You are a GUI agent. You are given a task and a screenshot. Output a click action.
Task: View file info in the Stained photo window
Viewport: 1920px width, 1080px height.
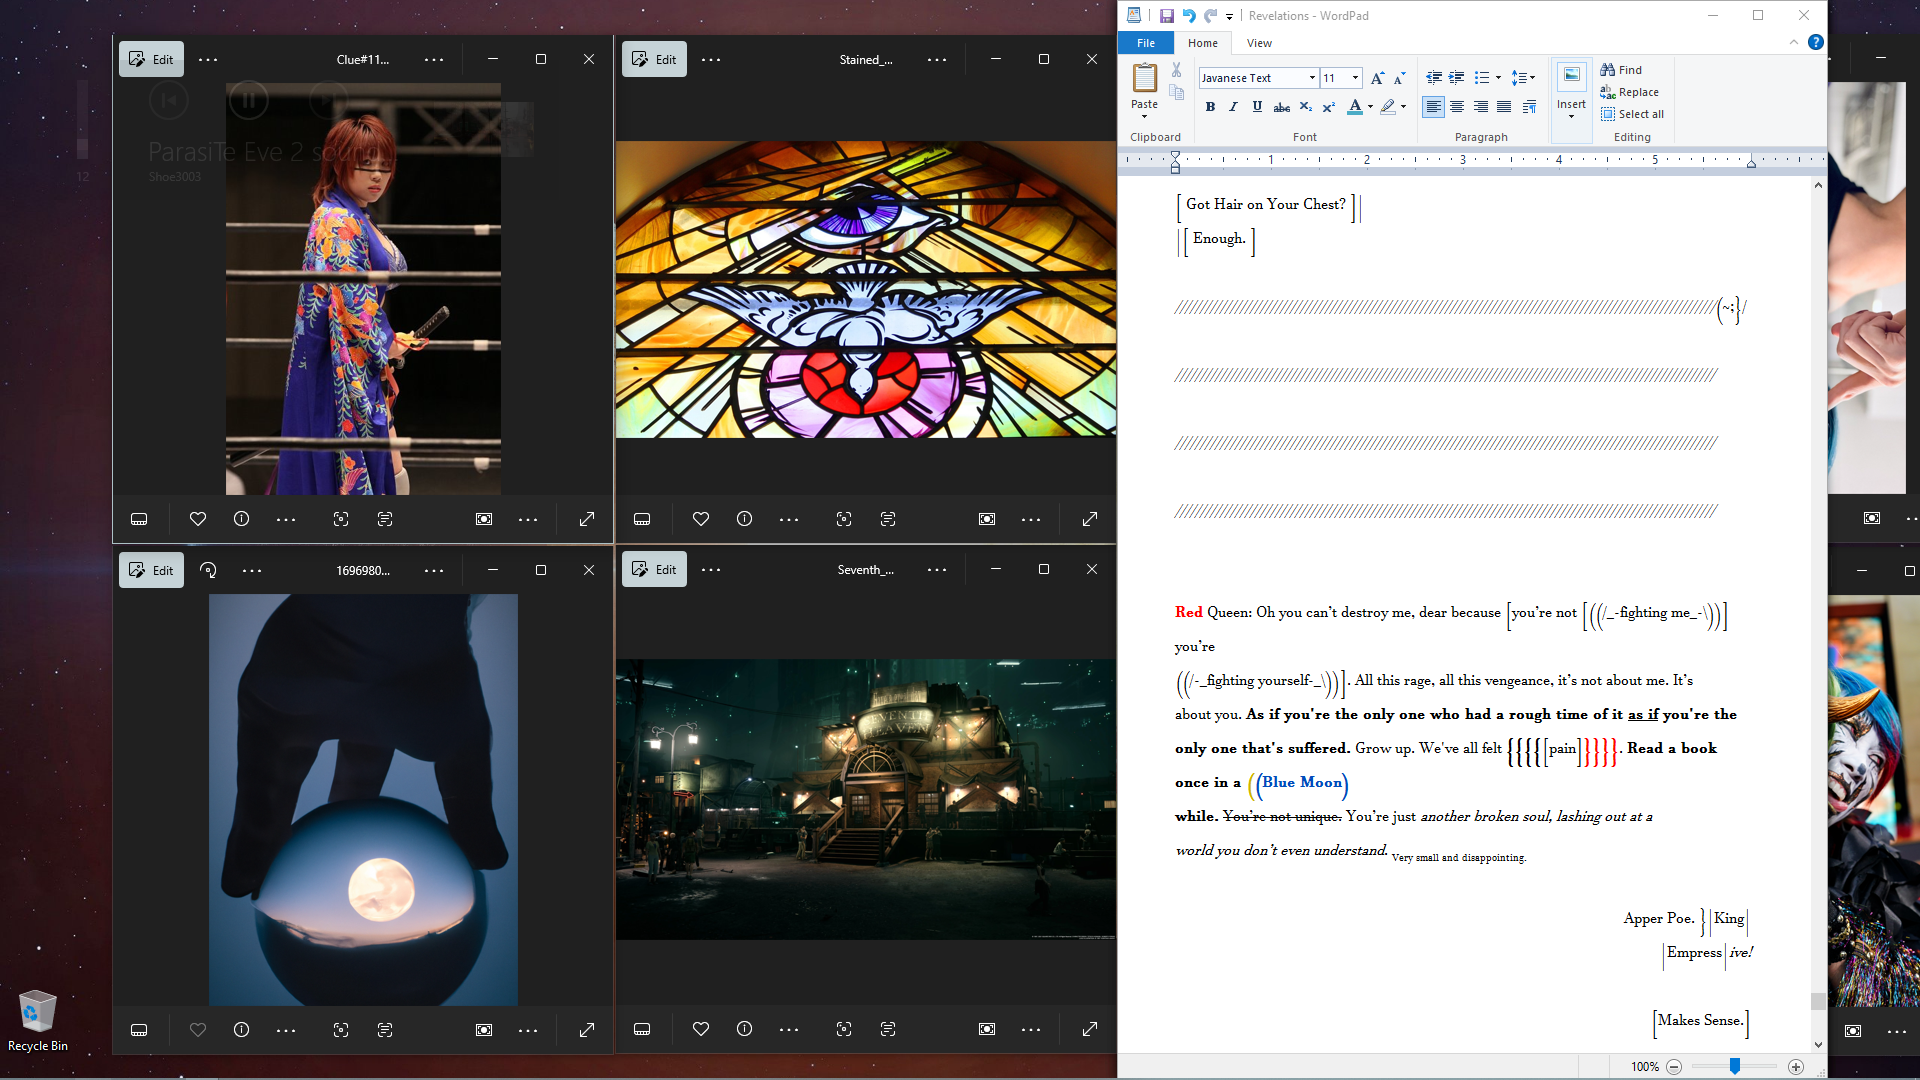click(x=744, y=519)
